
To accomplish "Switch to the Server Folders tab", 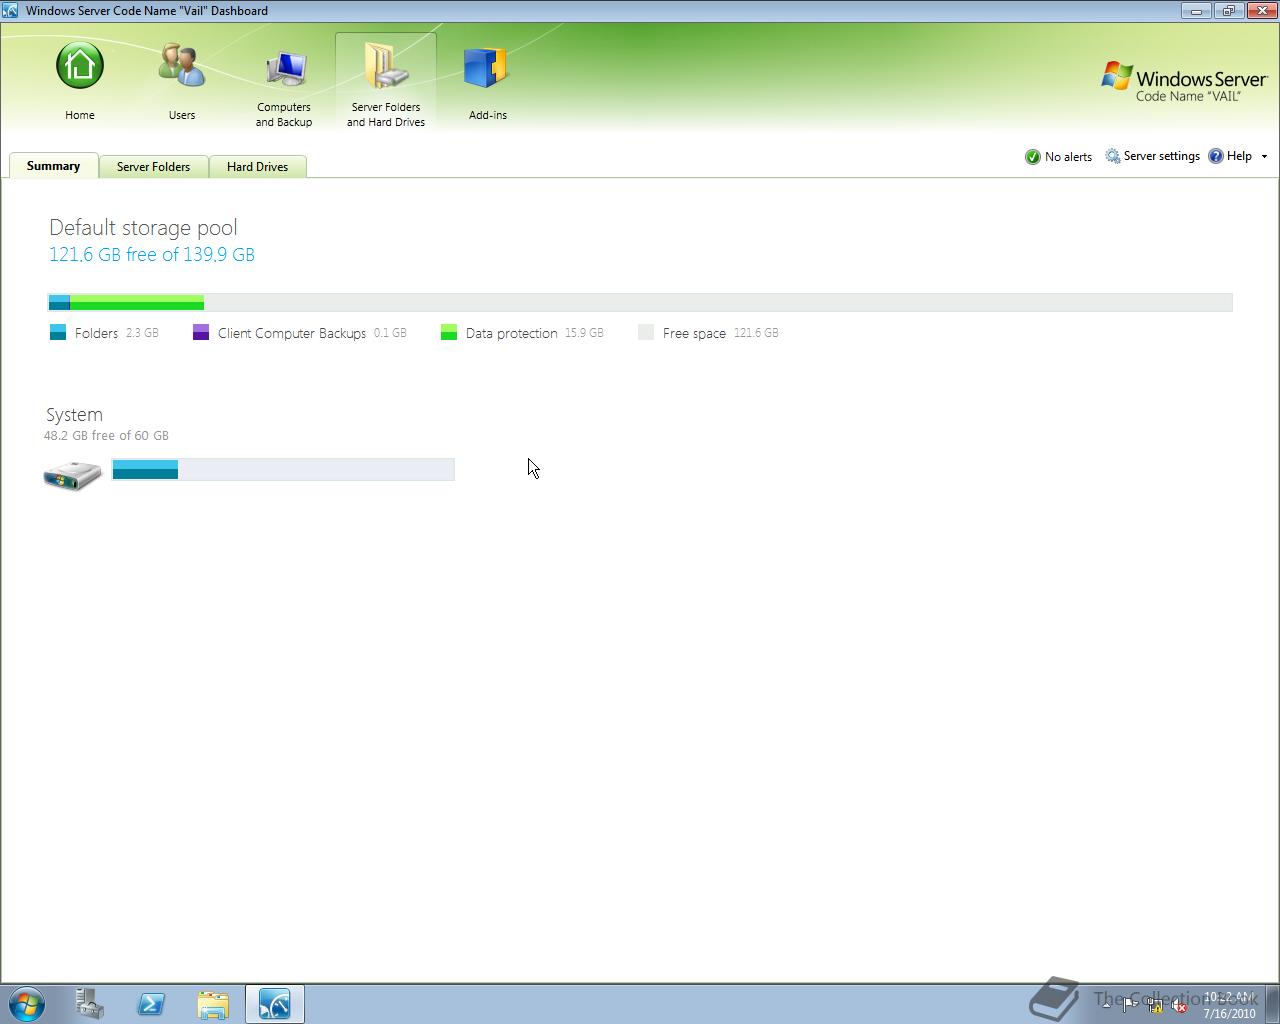I will (153, 167).
